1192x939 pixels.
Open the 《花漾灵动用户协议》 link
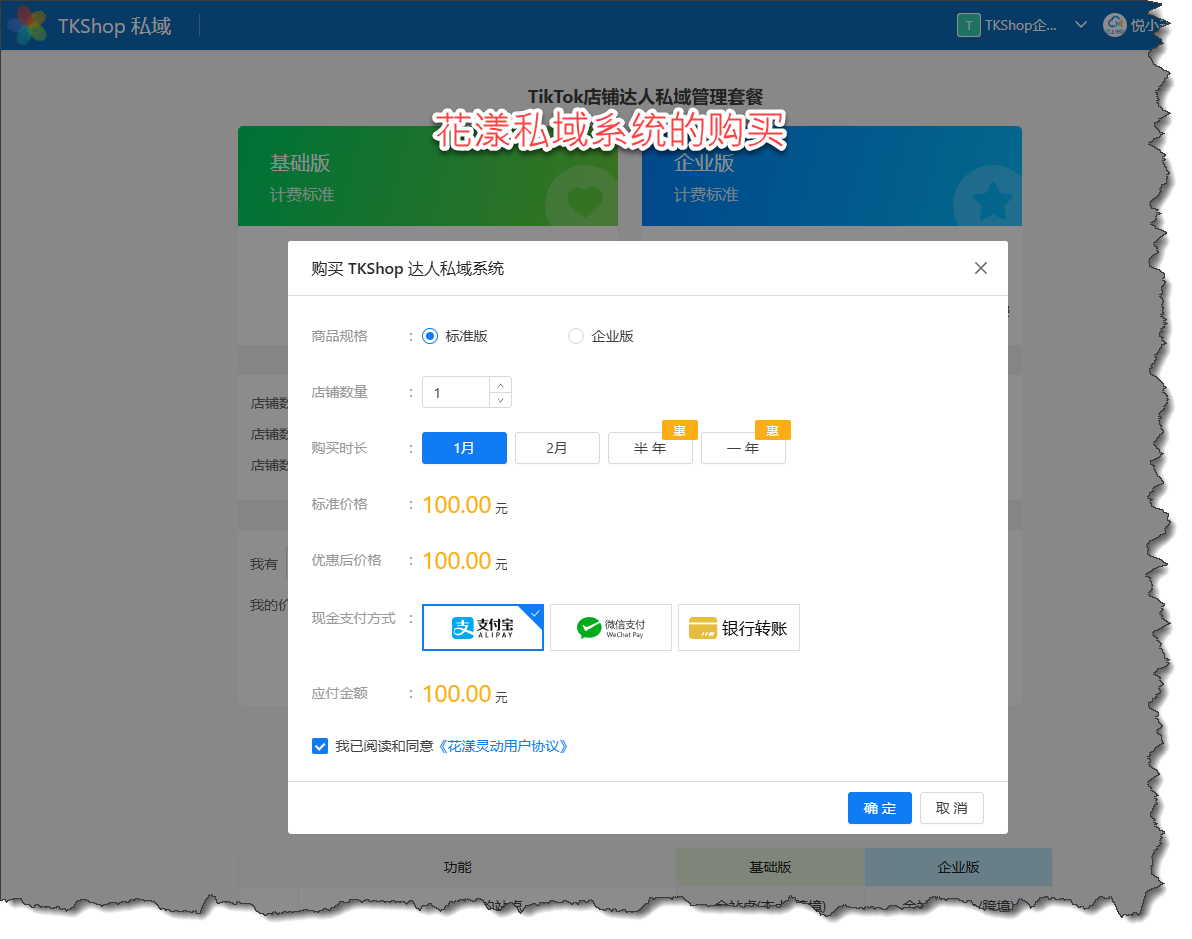(502, 746)
